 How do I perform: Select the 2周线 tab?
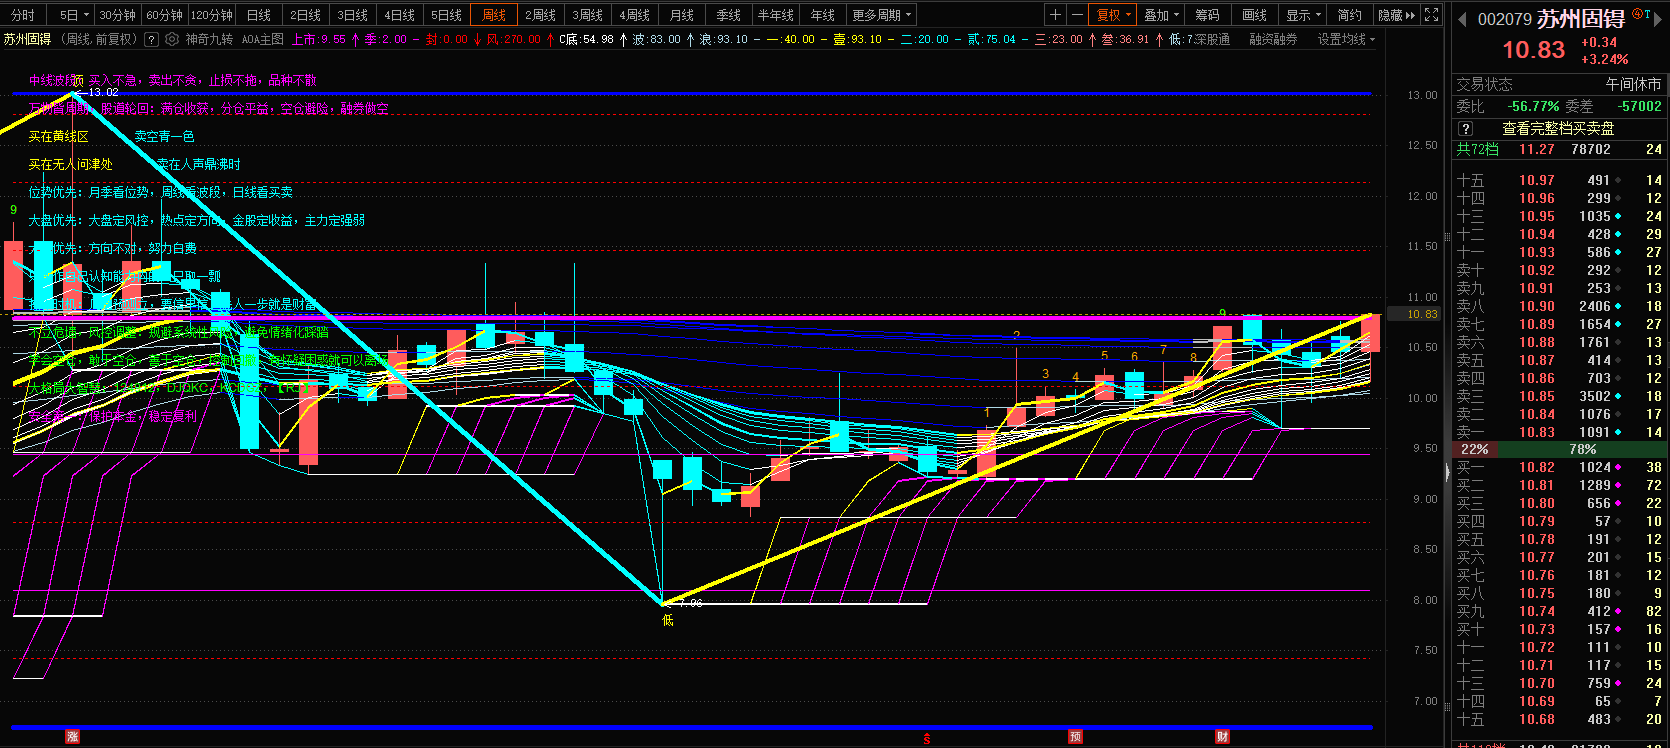click(541, 15)
